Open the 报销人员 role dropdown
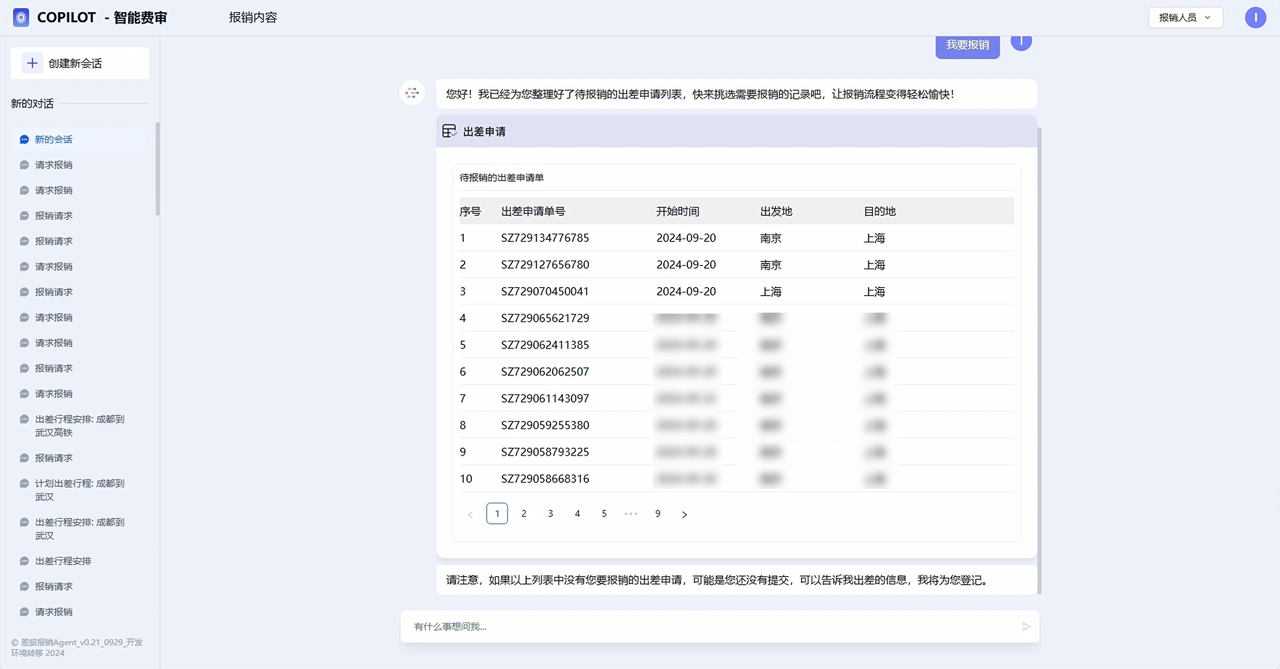Viewport: 1280px width, 669px height. [x=1185, y=18]
